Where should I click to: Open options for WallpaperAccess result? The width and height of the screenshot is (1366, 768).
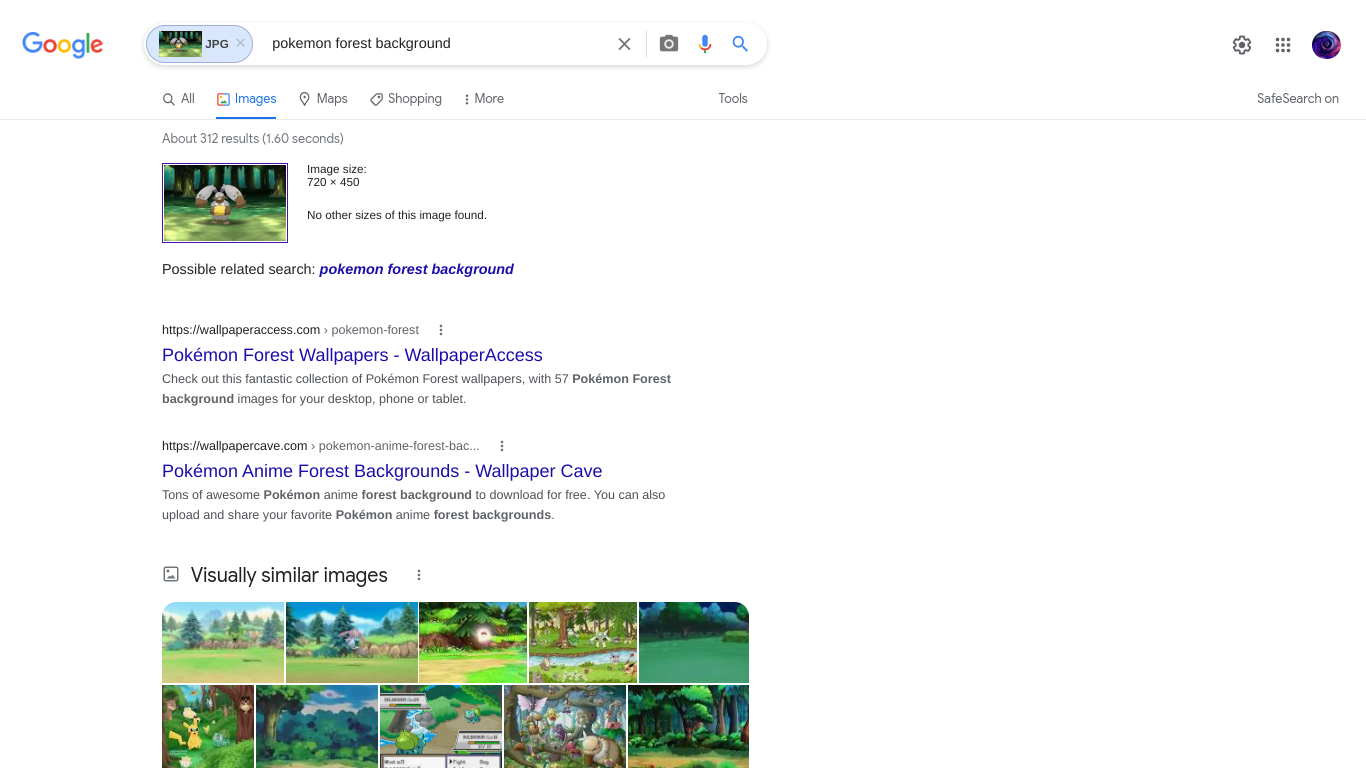click(x=441, y=330)
